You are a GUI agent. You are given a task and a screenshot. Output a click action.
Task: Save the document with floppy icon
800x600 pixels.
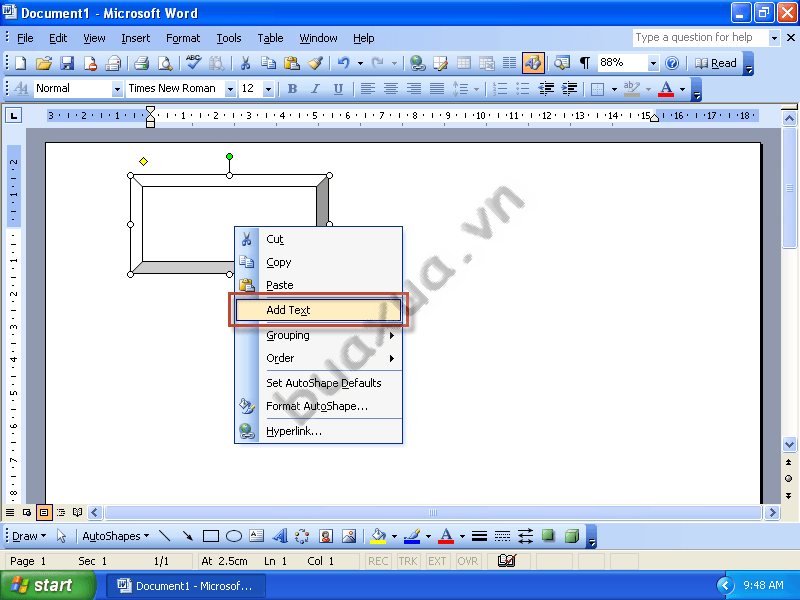67,63
